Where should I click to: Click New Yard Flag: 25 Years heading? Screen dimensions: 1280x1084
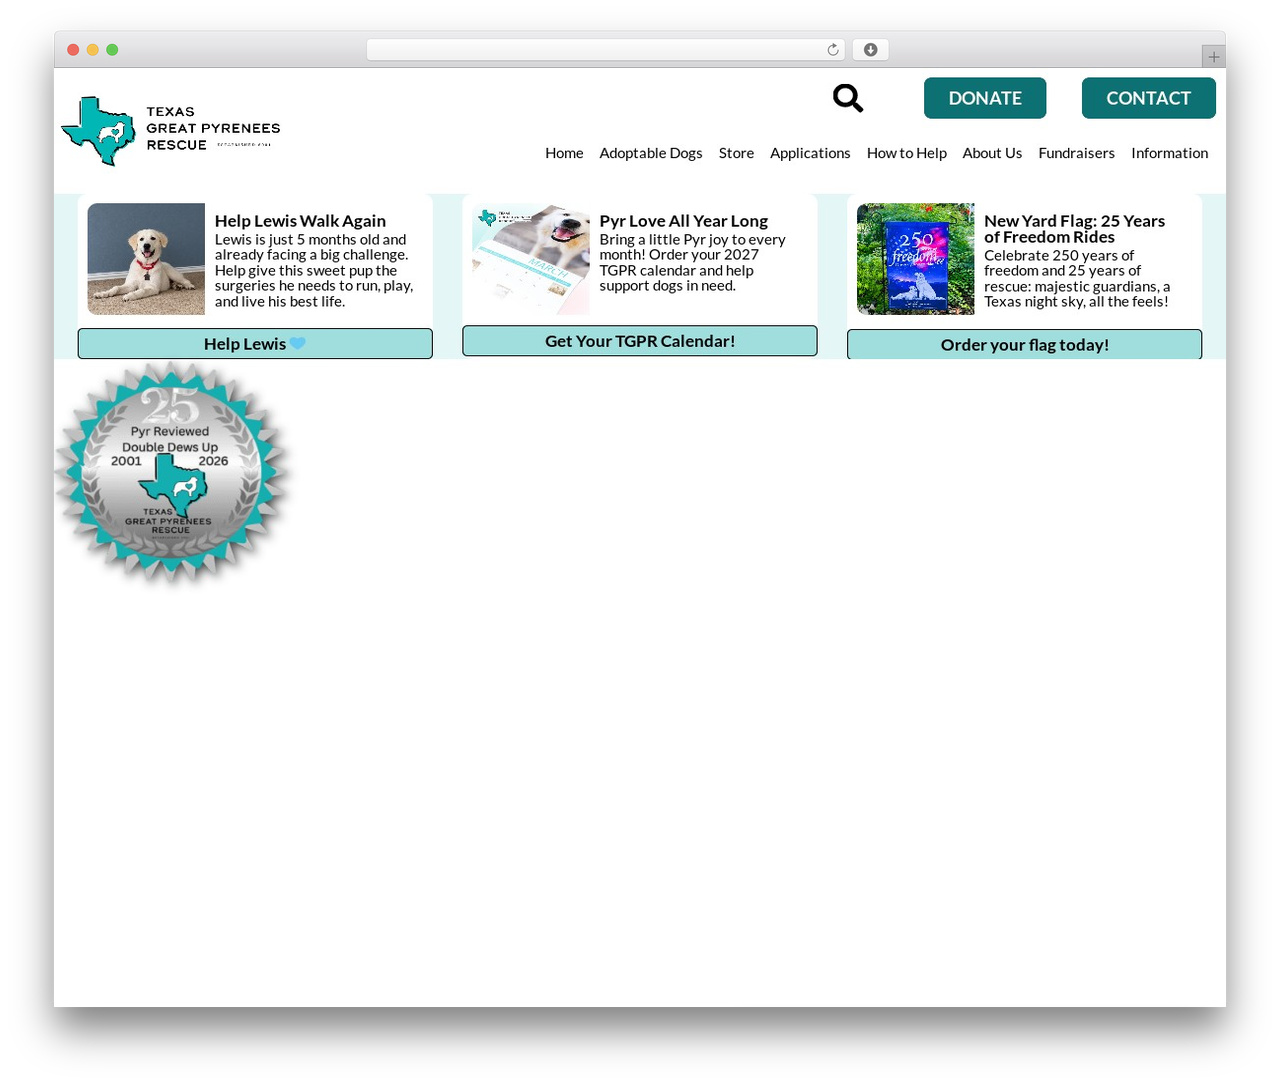pos(1075,229)
